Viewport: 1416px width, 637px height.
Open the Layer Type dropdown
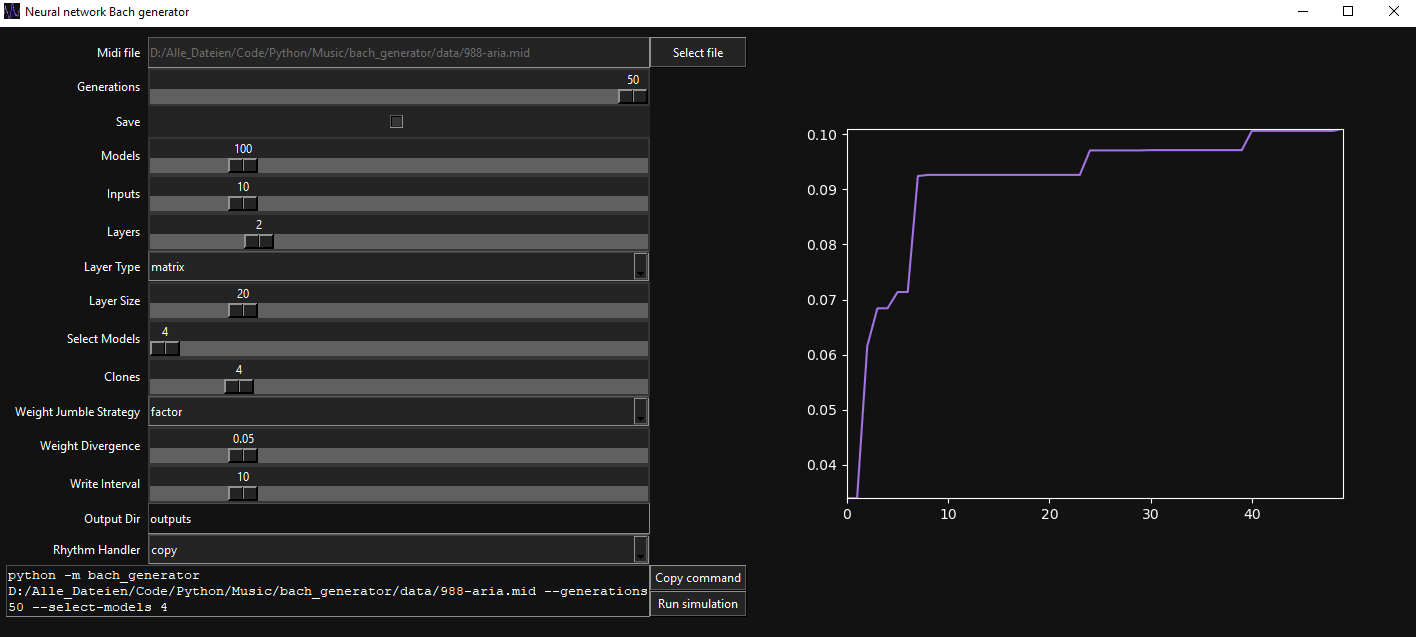pos(640,266)
